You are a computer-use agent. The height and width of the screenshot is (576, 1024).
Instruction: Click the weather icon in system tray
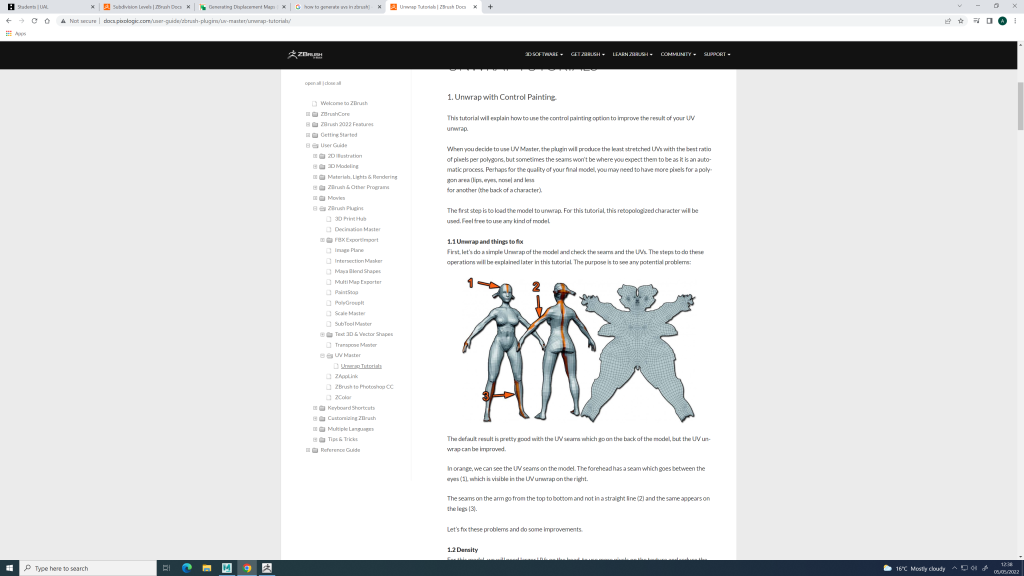point(888,568)
